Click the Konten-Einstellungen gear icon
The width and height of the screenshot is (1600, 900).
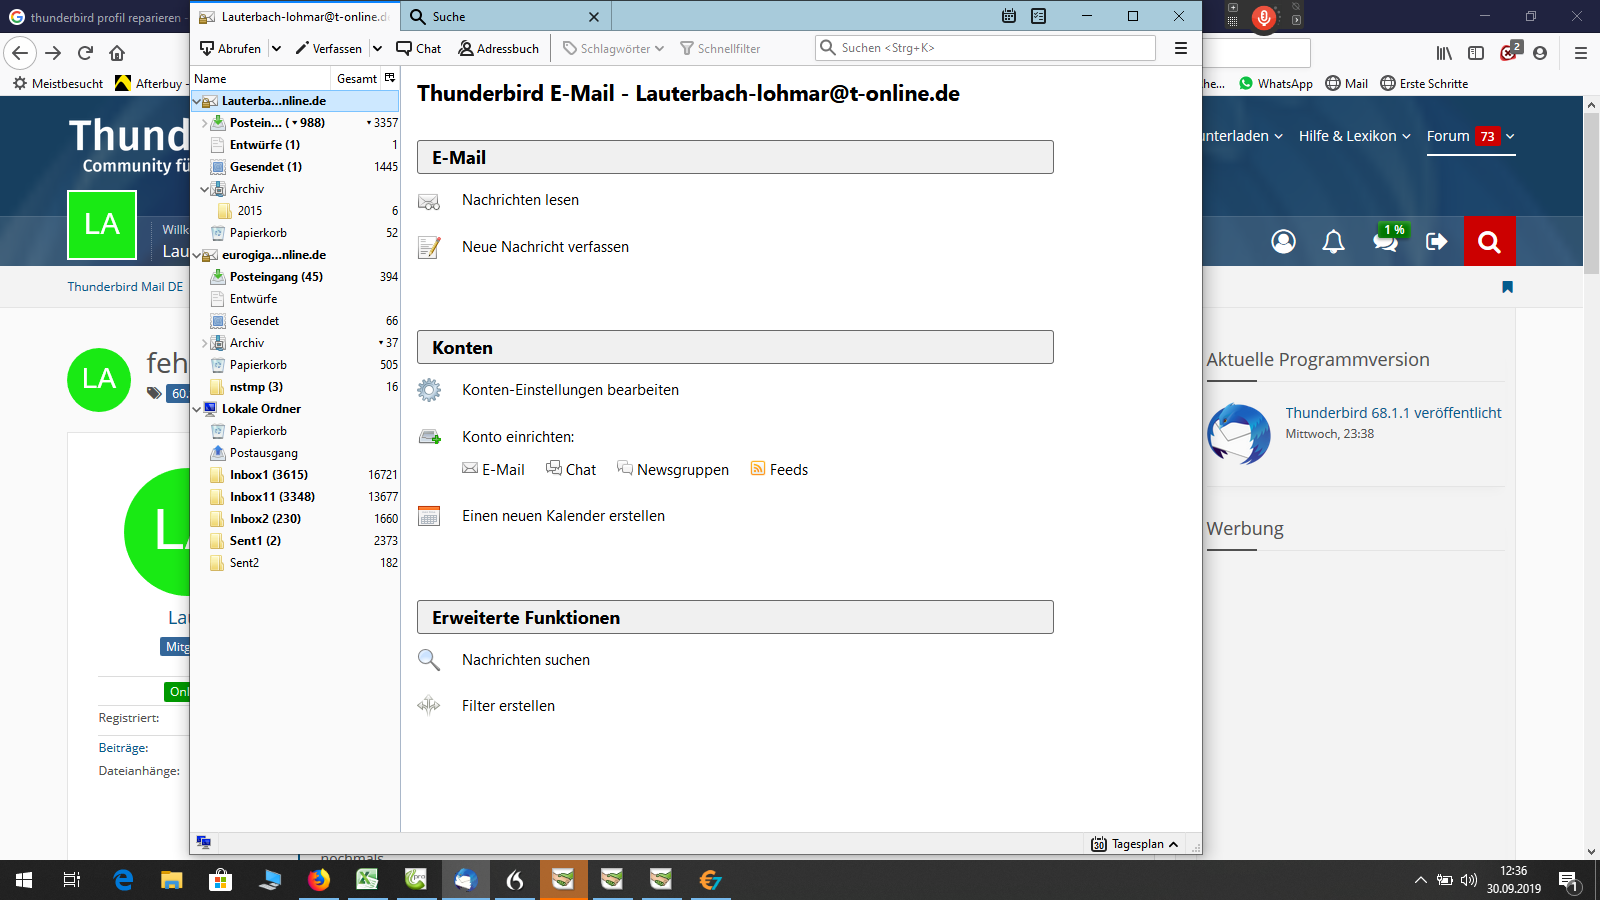click(x=429, y=390)
